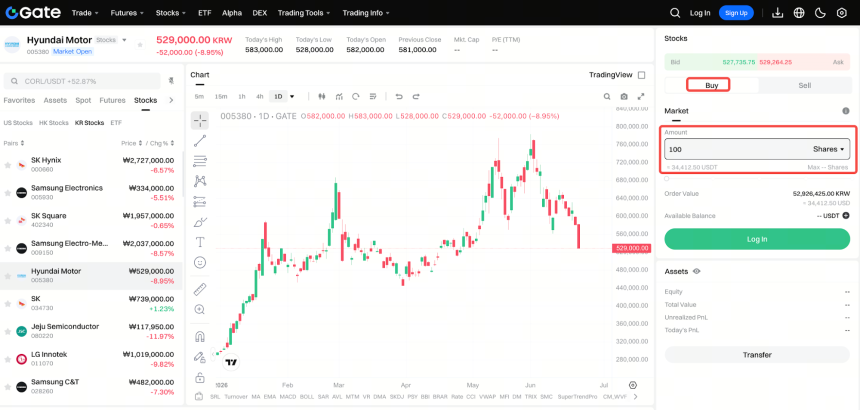Select the pattern nodes drawing tool
The image size is (860, 410).
tap(200, 180)
